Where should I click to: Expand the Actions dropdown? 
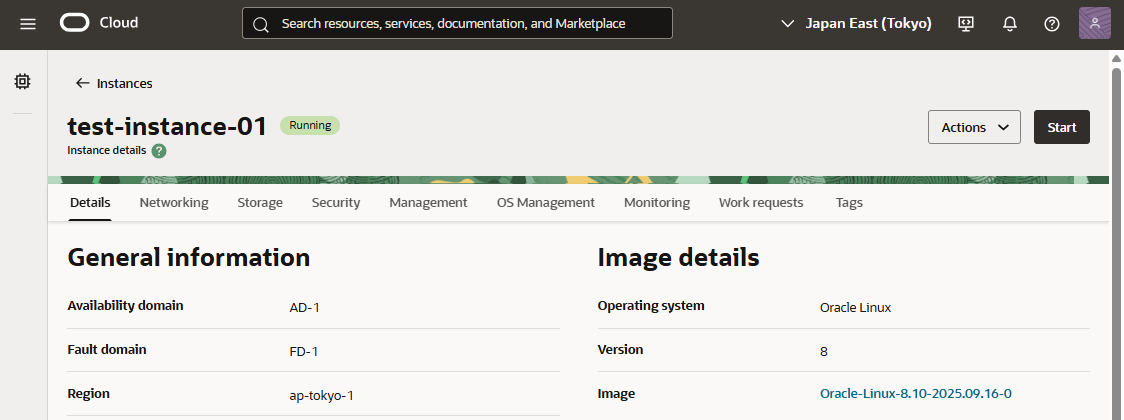tap(974, 127)
